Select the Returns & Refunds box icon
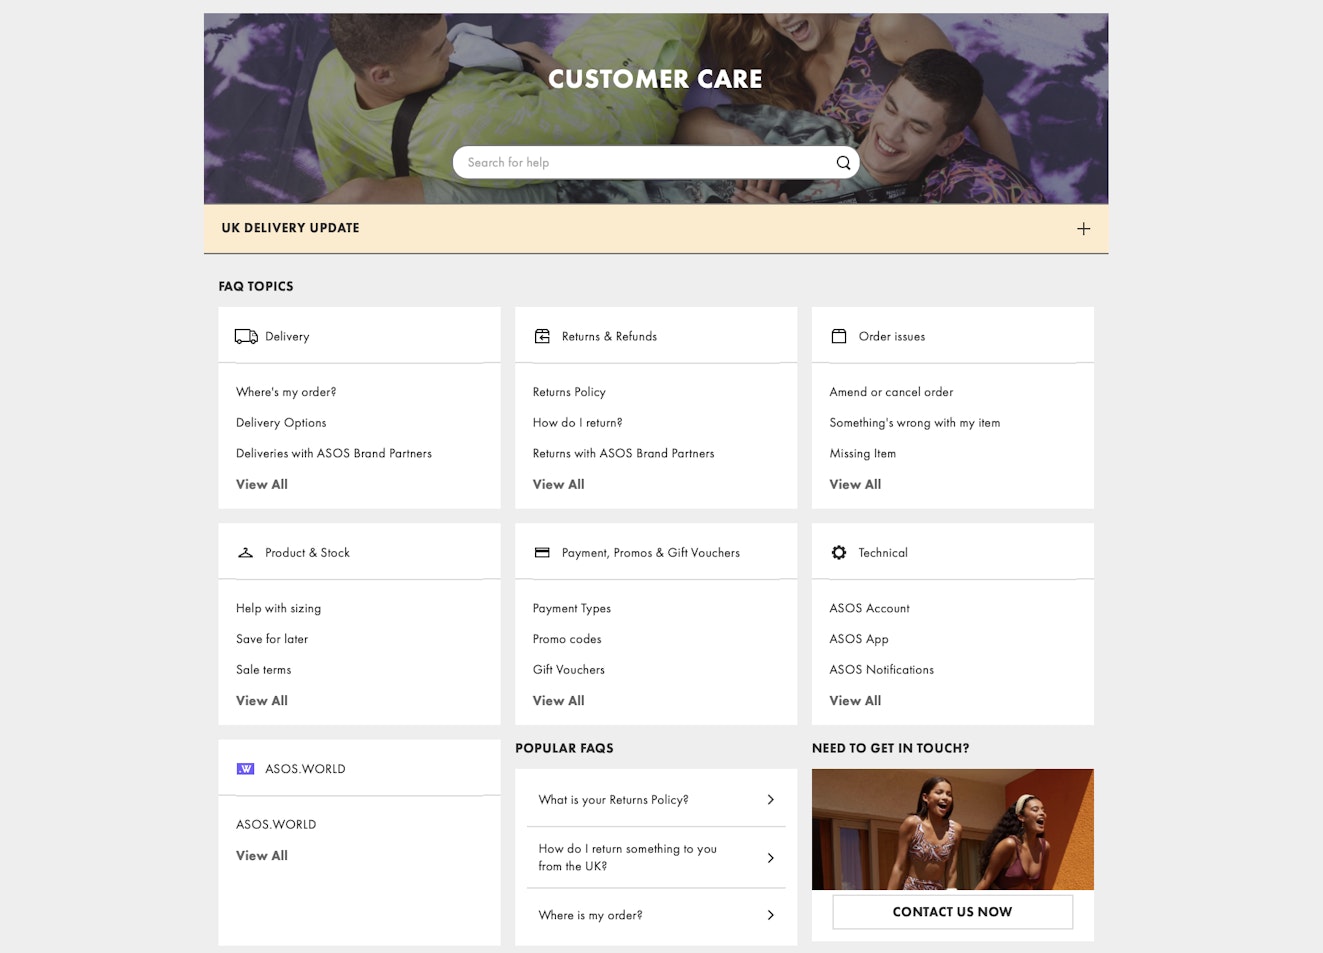The image size is (1323, 953). click(x=542, y=337)
